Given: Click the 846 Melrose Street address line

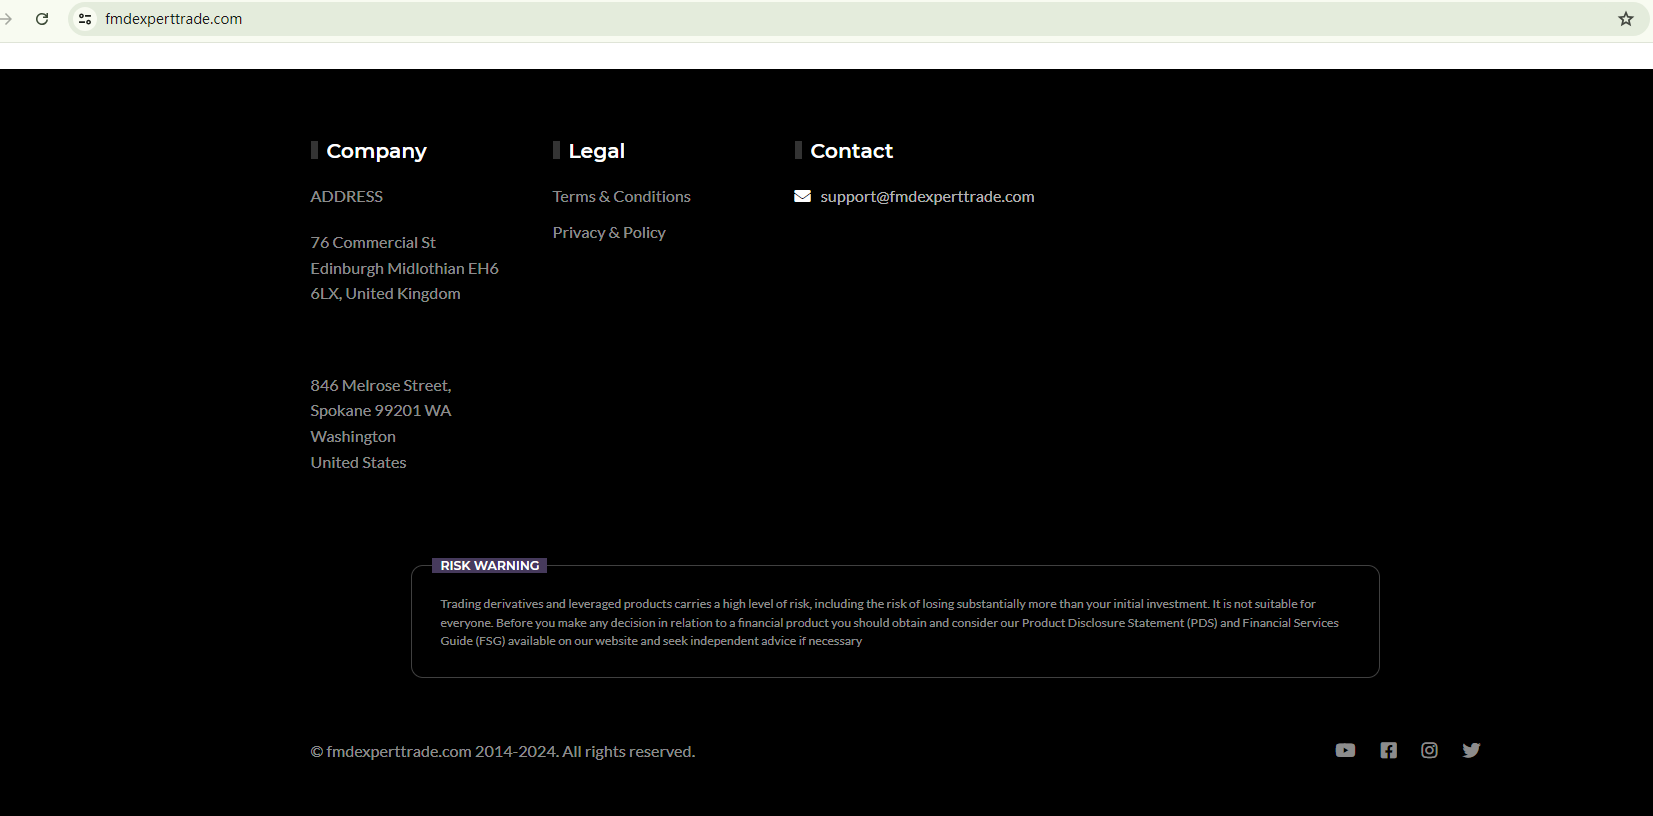Looking at the screenshot, I should pos(380,386).
